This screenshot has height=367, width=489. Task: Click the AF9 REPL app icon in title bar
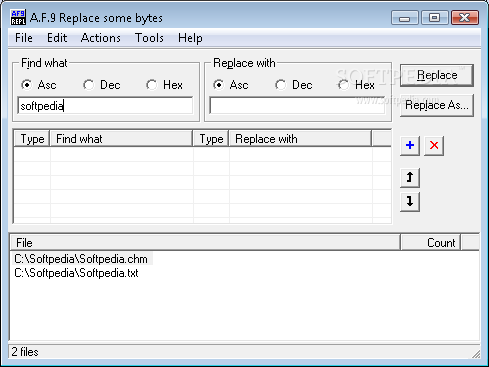18,18
